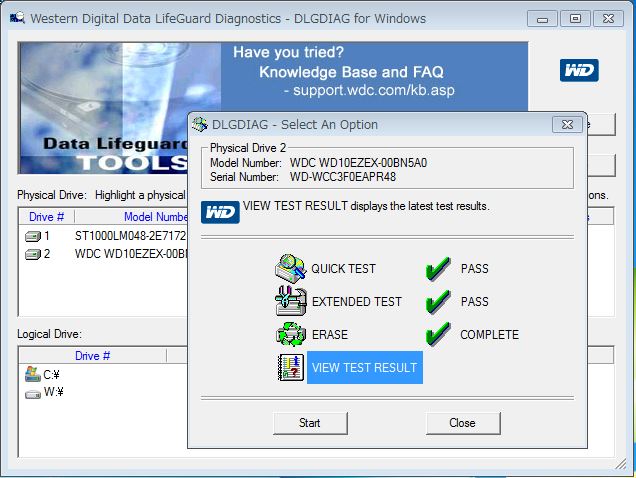Click the W: logical drive icon
The height and width of the screenshot is (478, 636).
click(x=33, y=394)
